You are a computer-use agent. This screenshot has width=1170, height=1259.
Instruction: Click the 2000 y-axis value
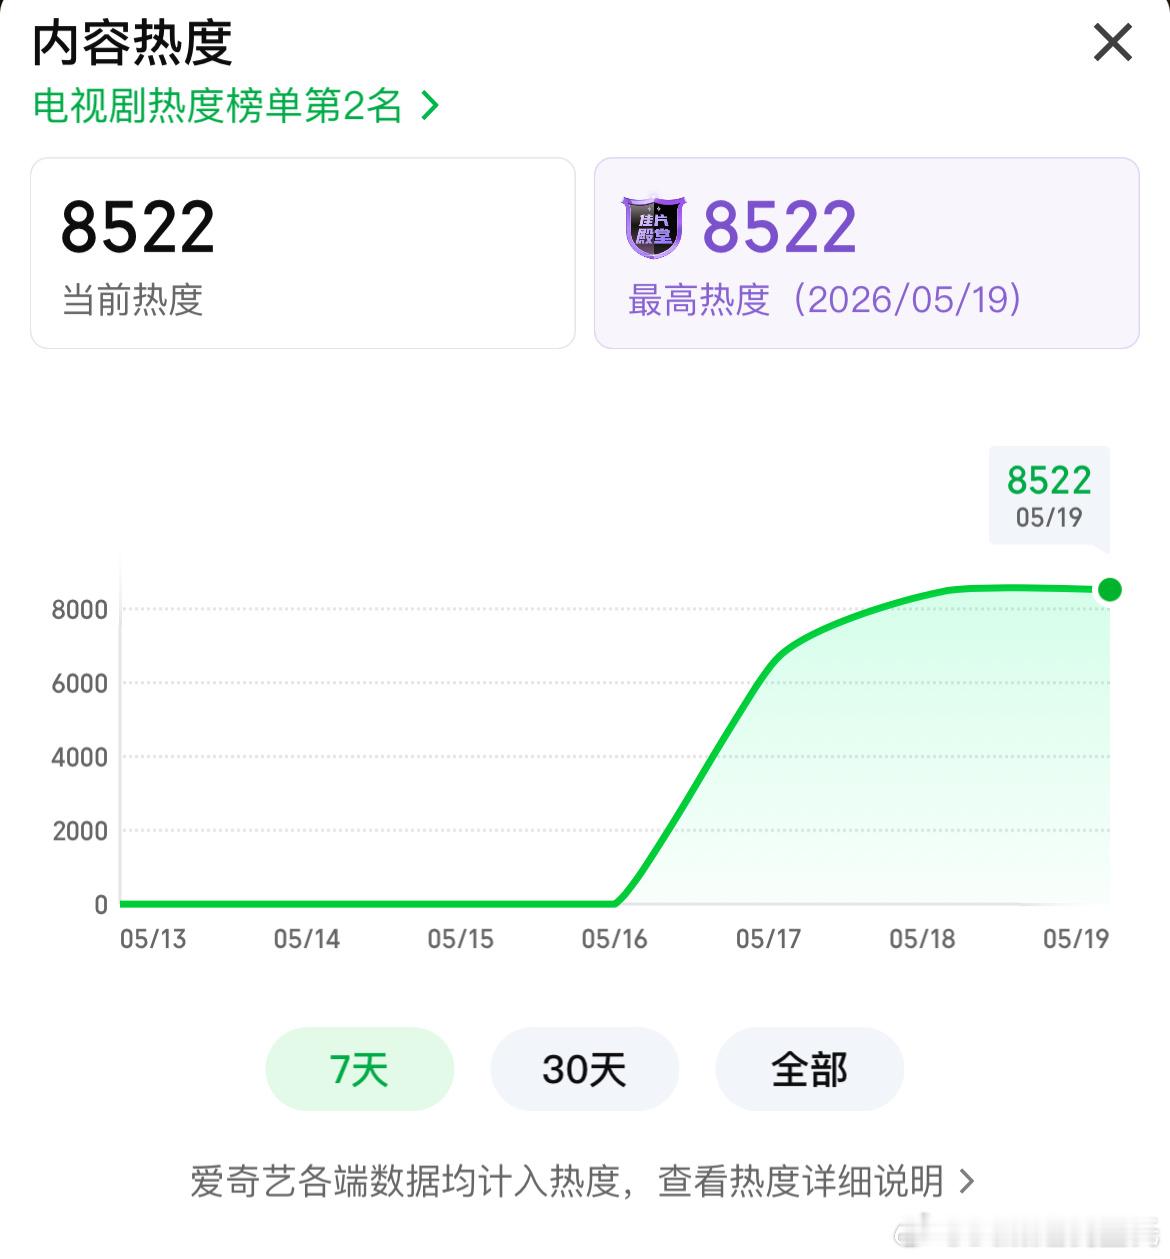pos(80,831)
